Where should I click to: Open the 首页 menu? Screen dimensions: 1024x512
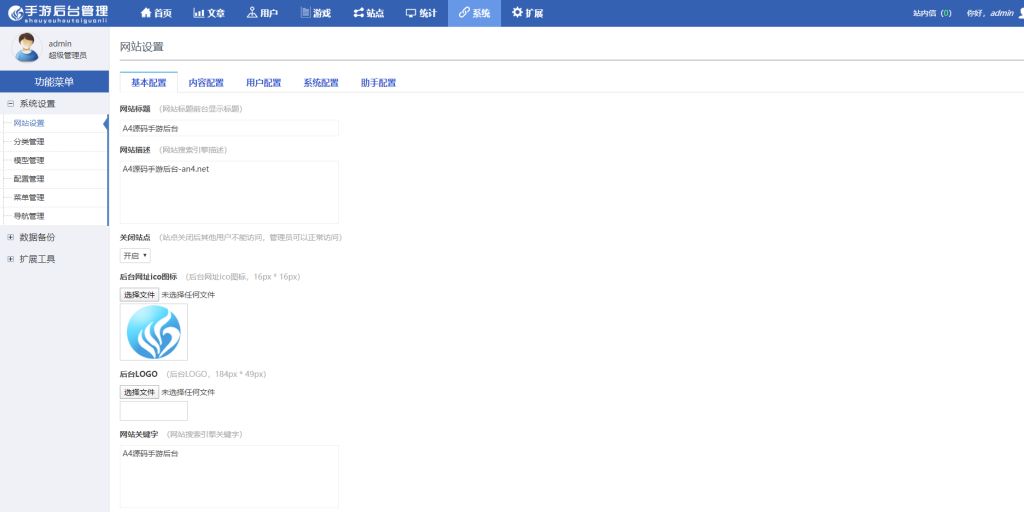pos(157,13)
